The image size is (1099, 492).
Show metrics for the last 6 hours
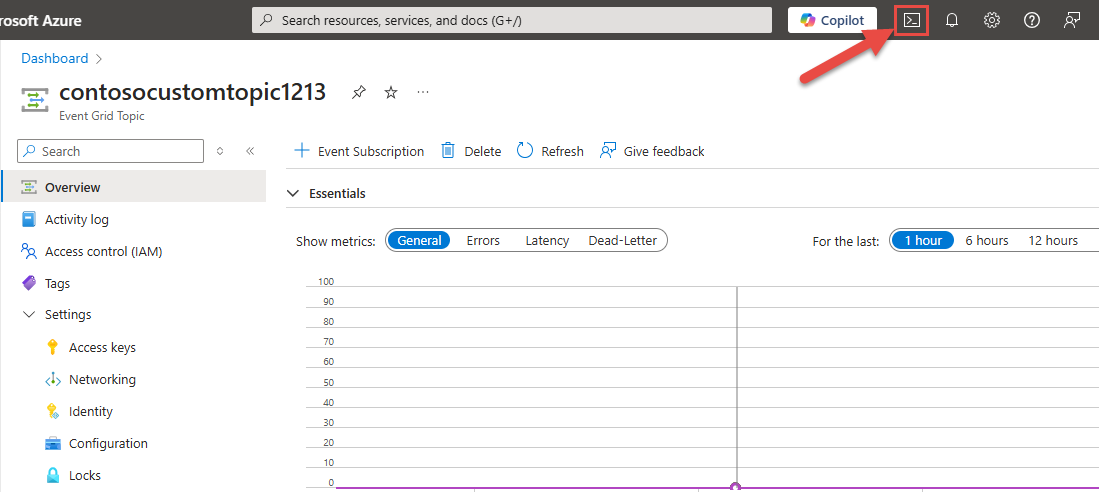(x=986, y=240)
